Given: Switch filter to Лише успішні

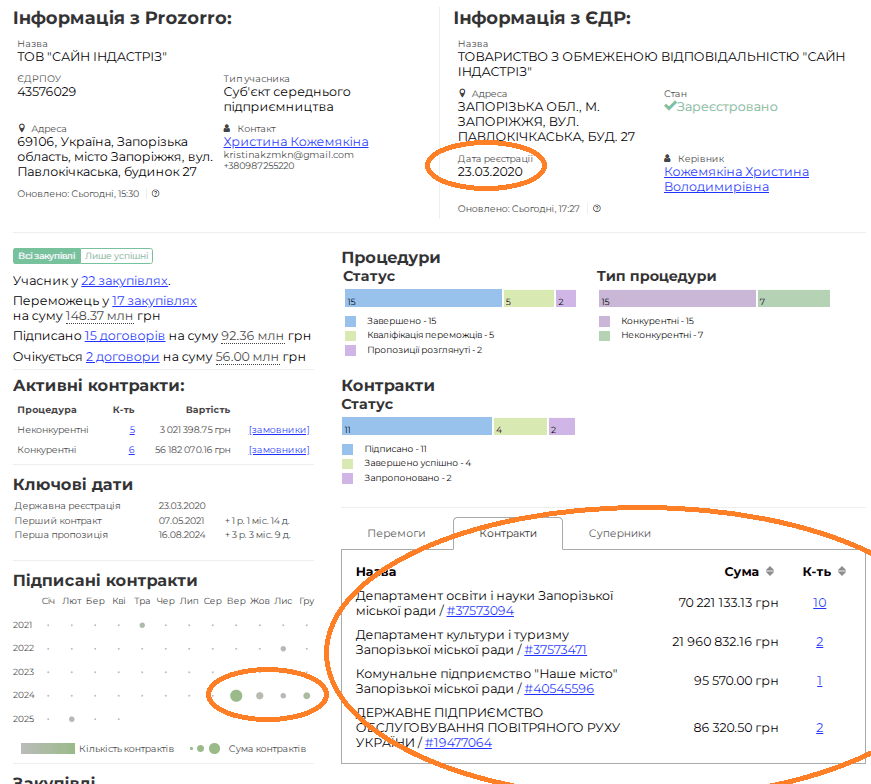Looking at the screenshot, I should 117,256.
